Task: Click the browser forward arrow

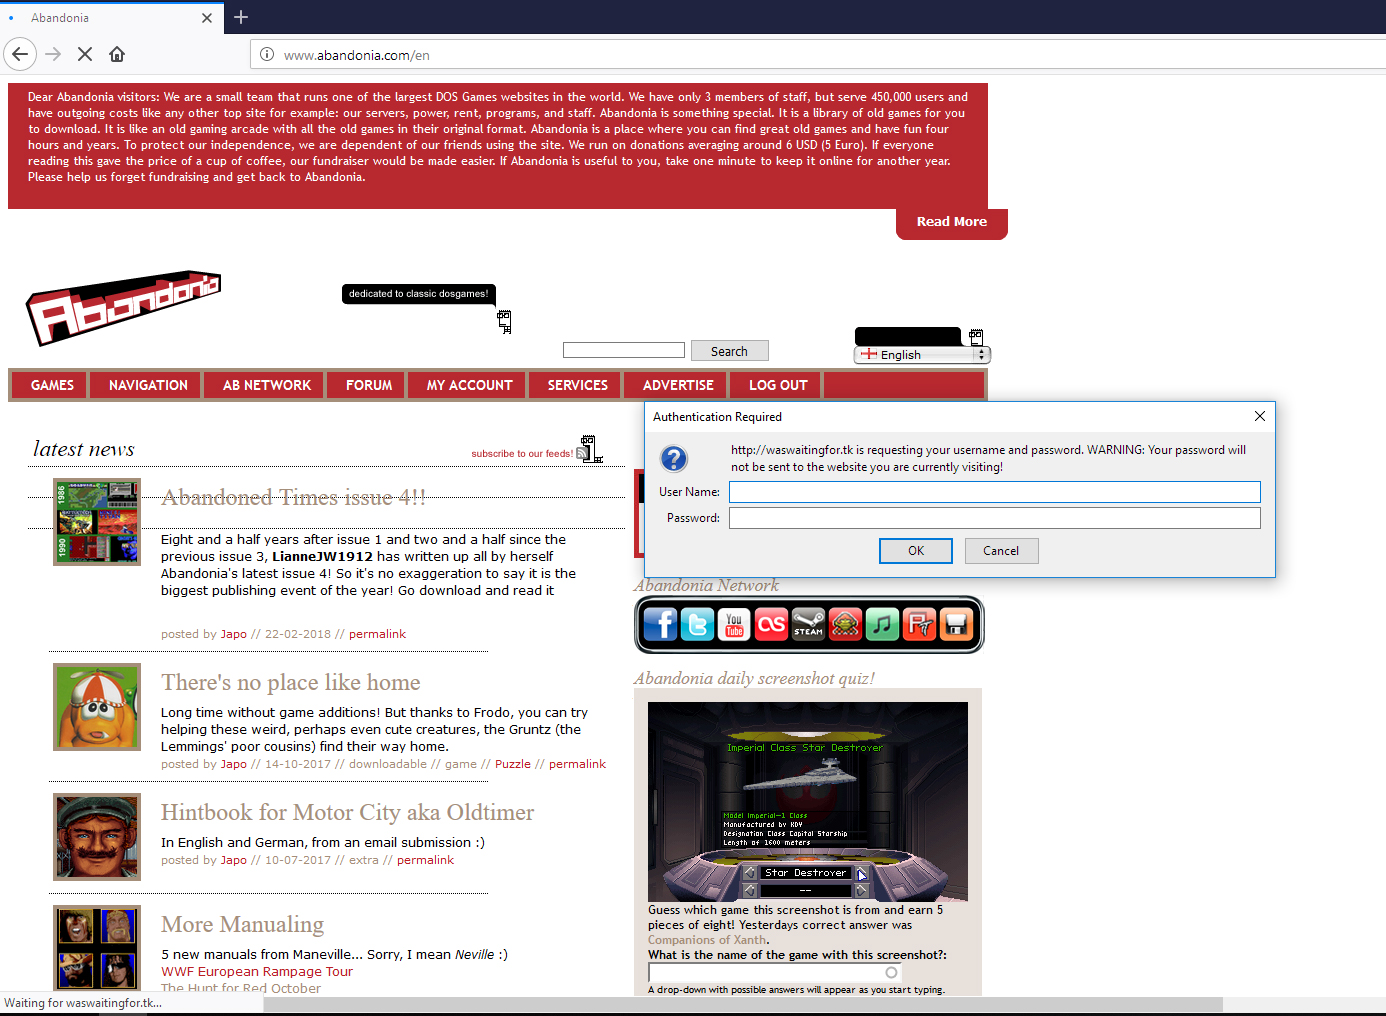Action: pos(53,54)
